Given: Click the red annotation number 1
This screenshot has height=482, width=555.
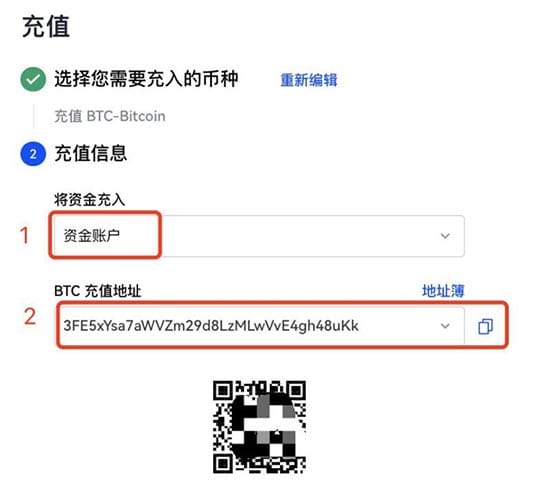Looking at the screenshot, I should point(24,235).
